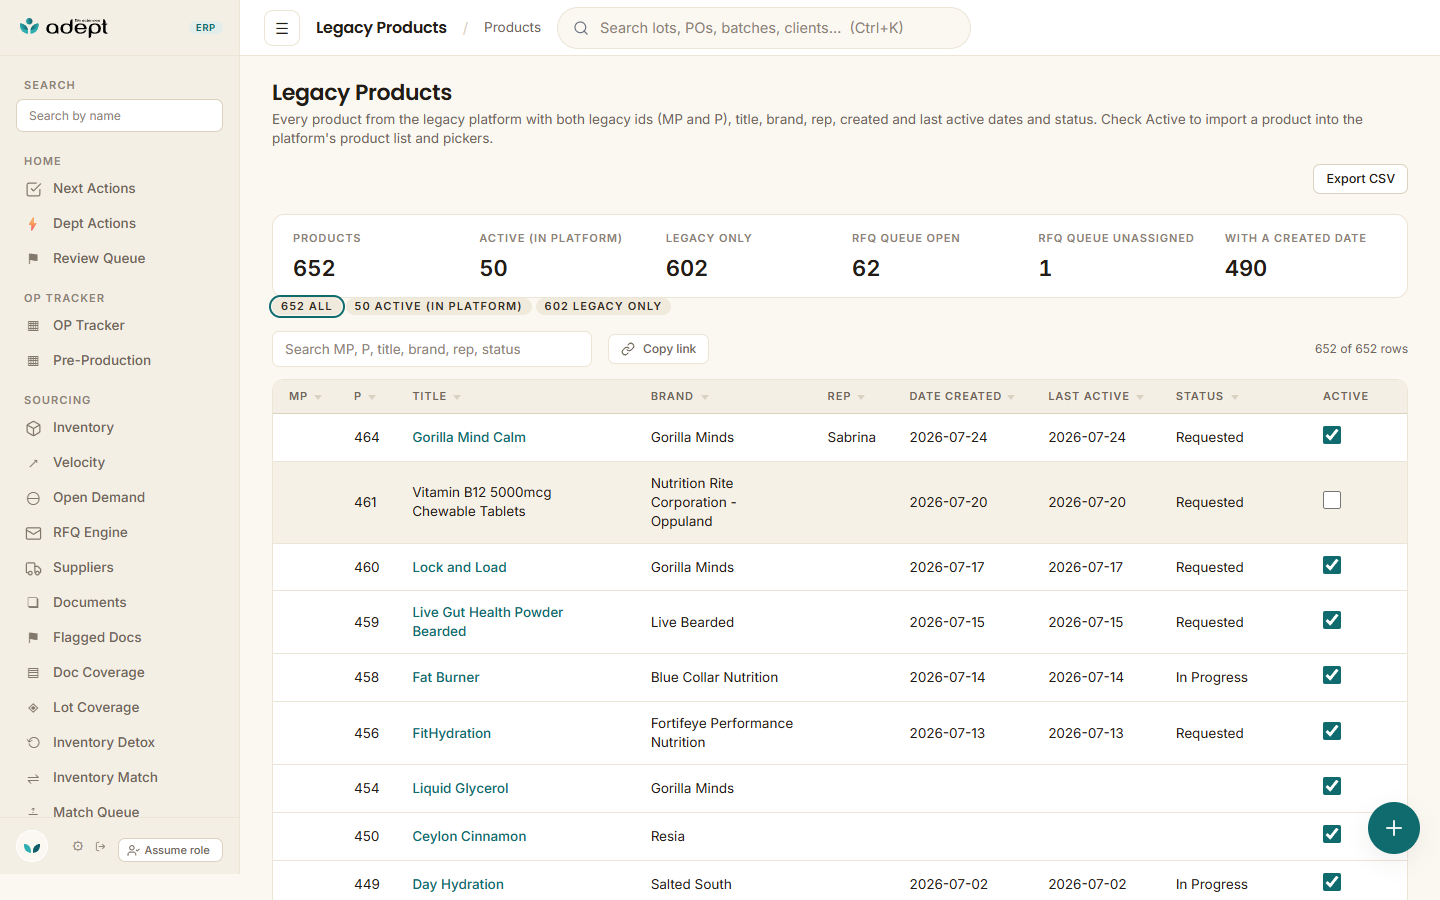Open the Gorilla Mind Calm product link
The width and height of the screenshot is (1440, 900).
coord(469,437)
